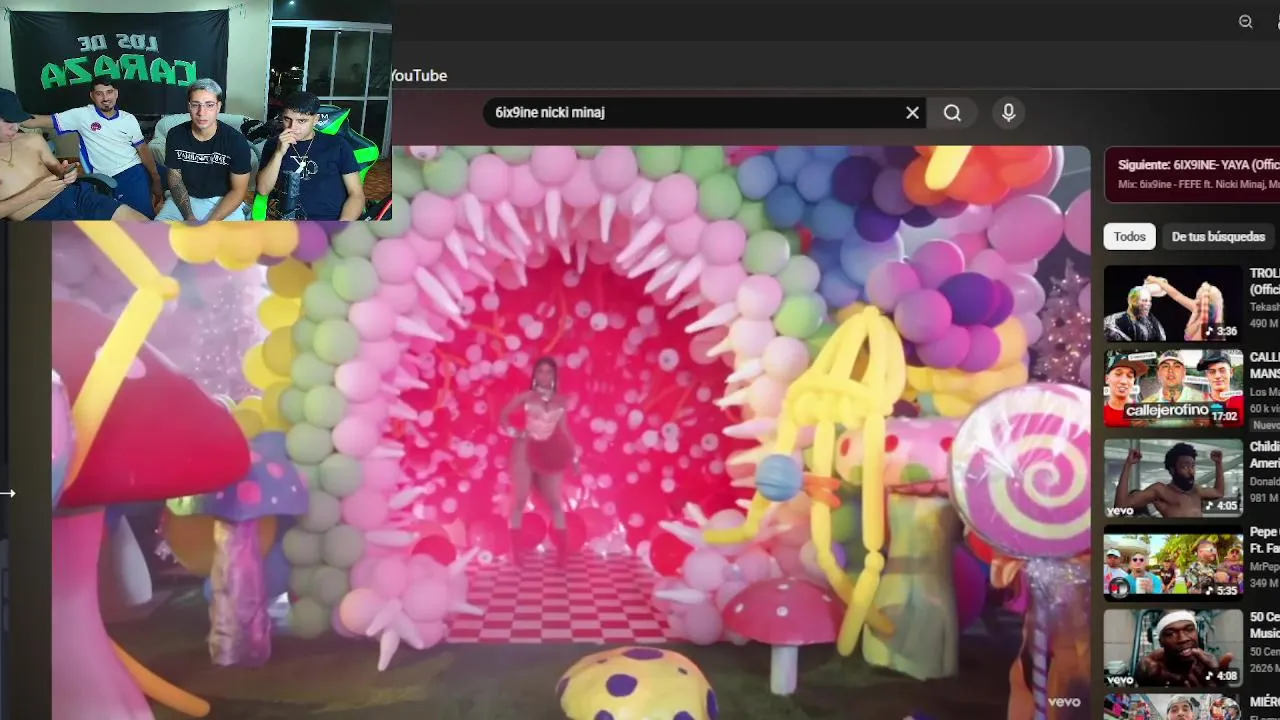Click the 'TROL' video title text

point(1264,281)
